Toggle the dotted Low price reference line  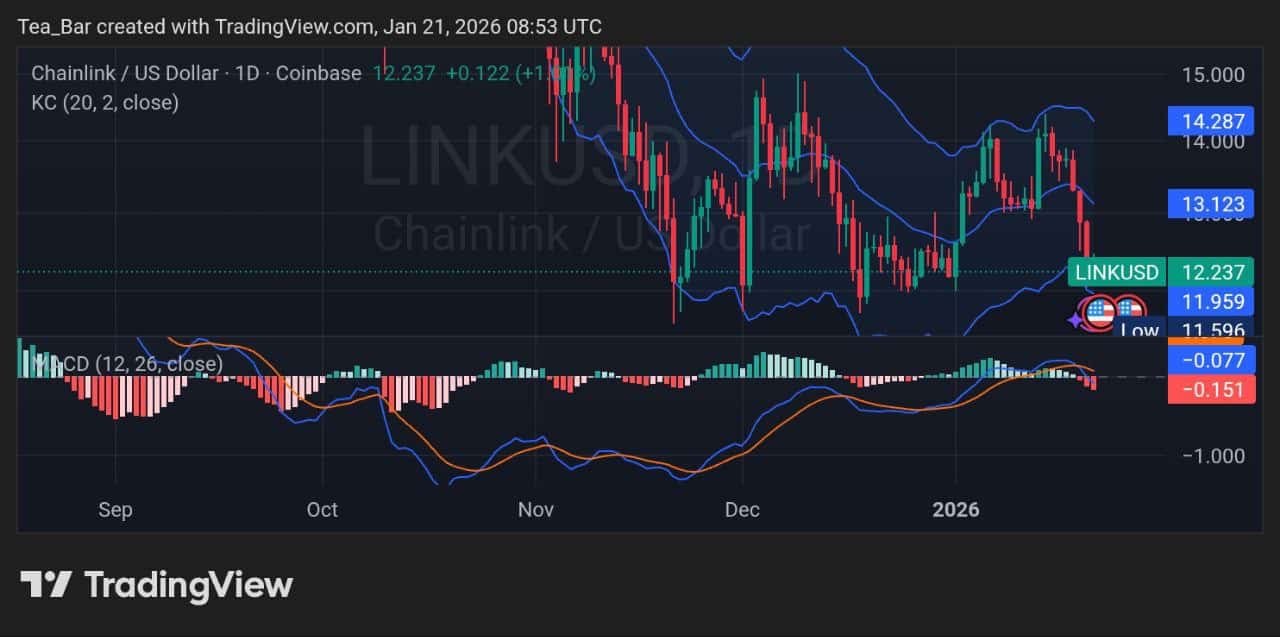coord(400,271)
